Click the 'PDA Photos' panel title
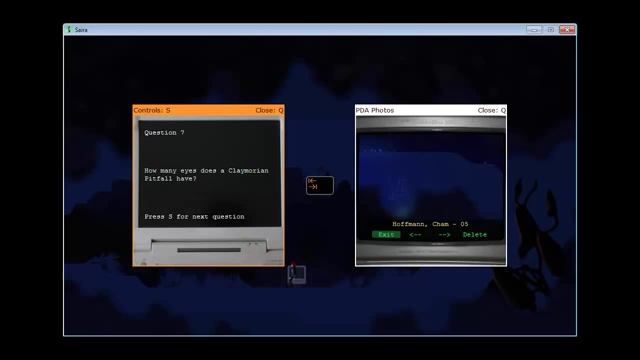 point(375,110)
